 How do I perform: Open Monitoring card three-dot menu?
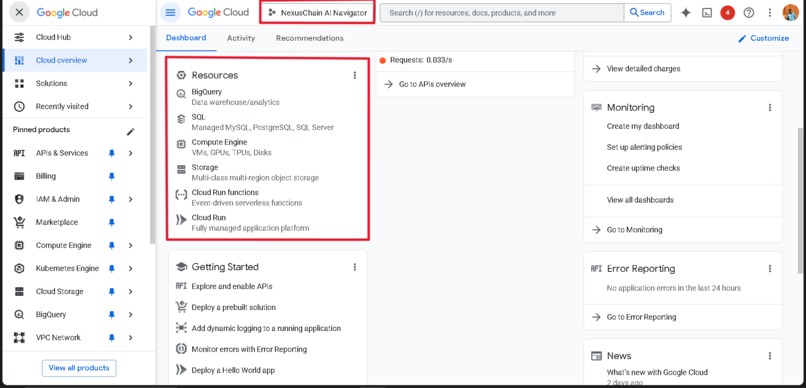point(770,107)
